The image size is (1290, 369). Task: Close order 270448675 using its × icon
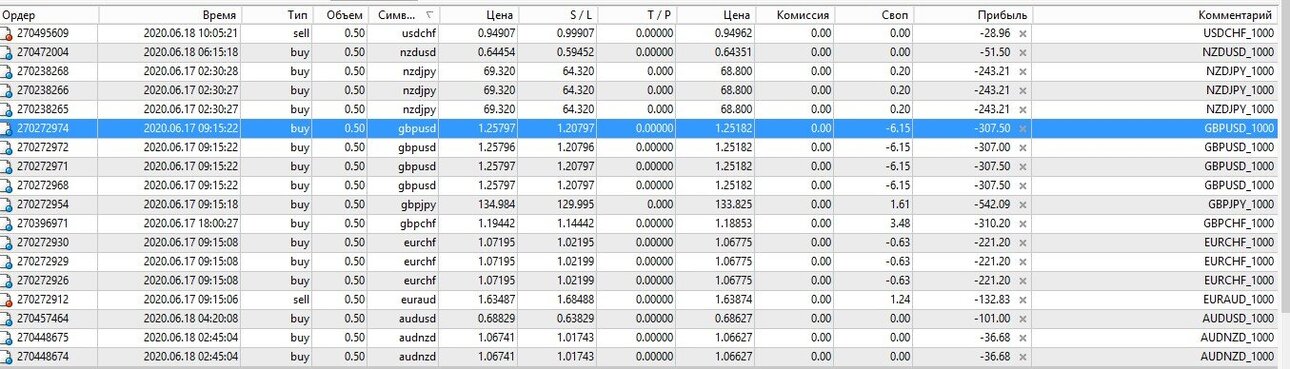pyautogui.click(x=1022, y=337)
